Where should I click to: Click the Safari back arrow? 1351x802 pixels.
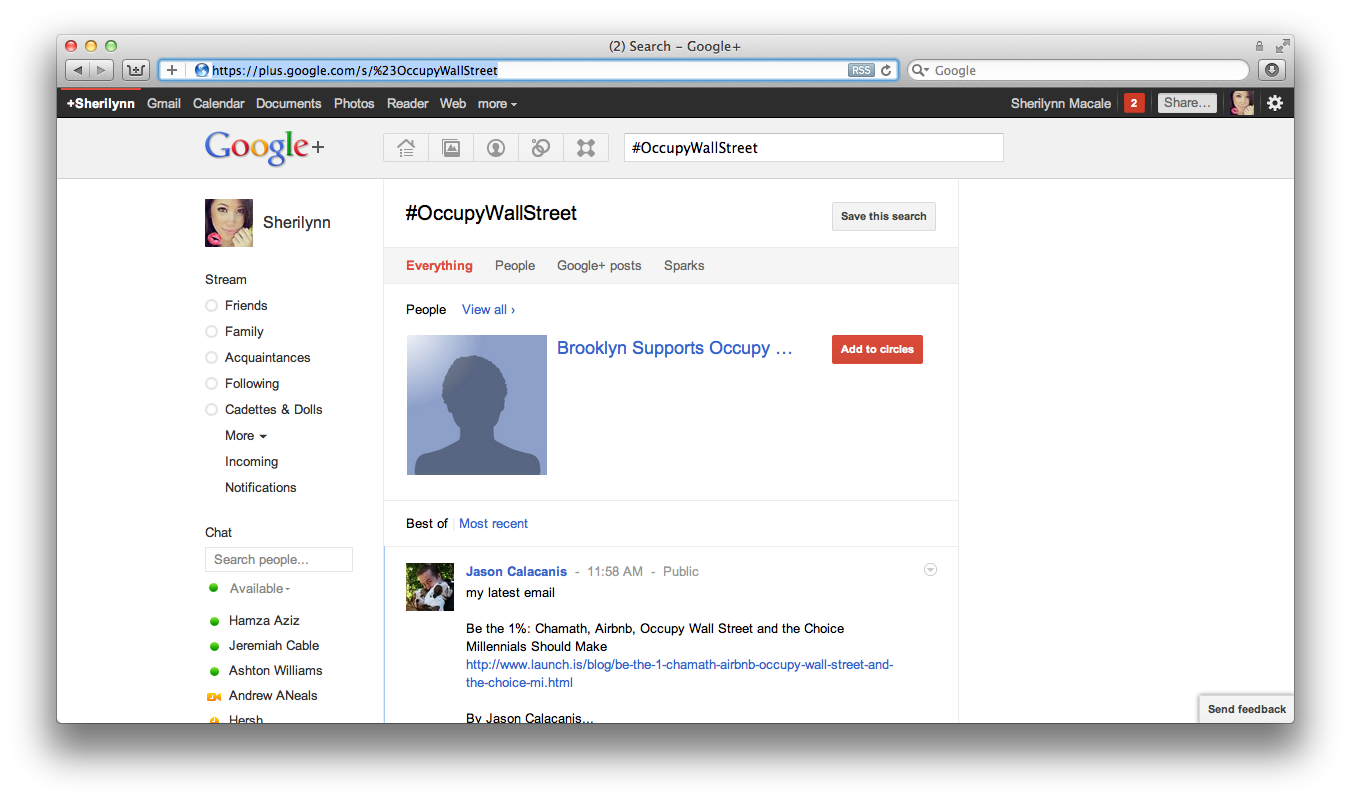(x=78, y=70)
